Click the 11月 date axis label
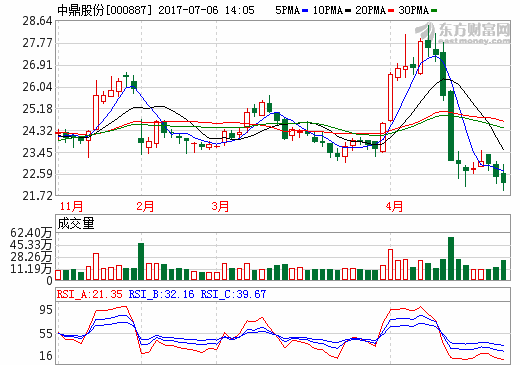 [71, 206]
